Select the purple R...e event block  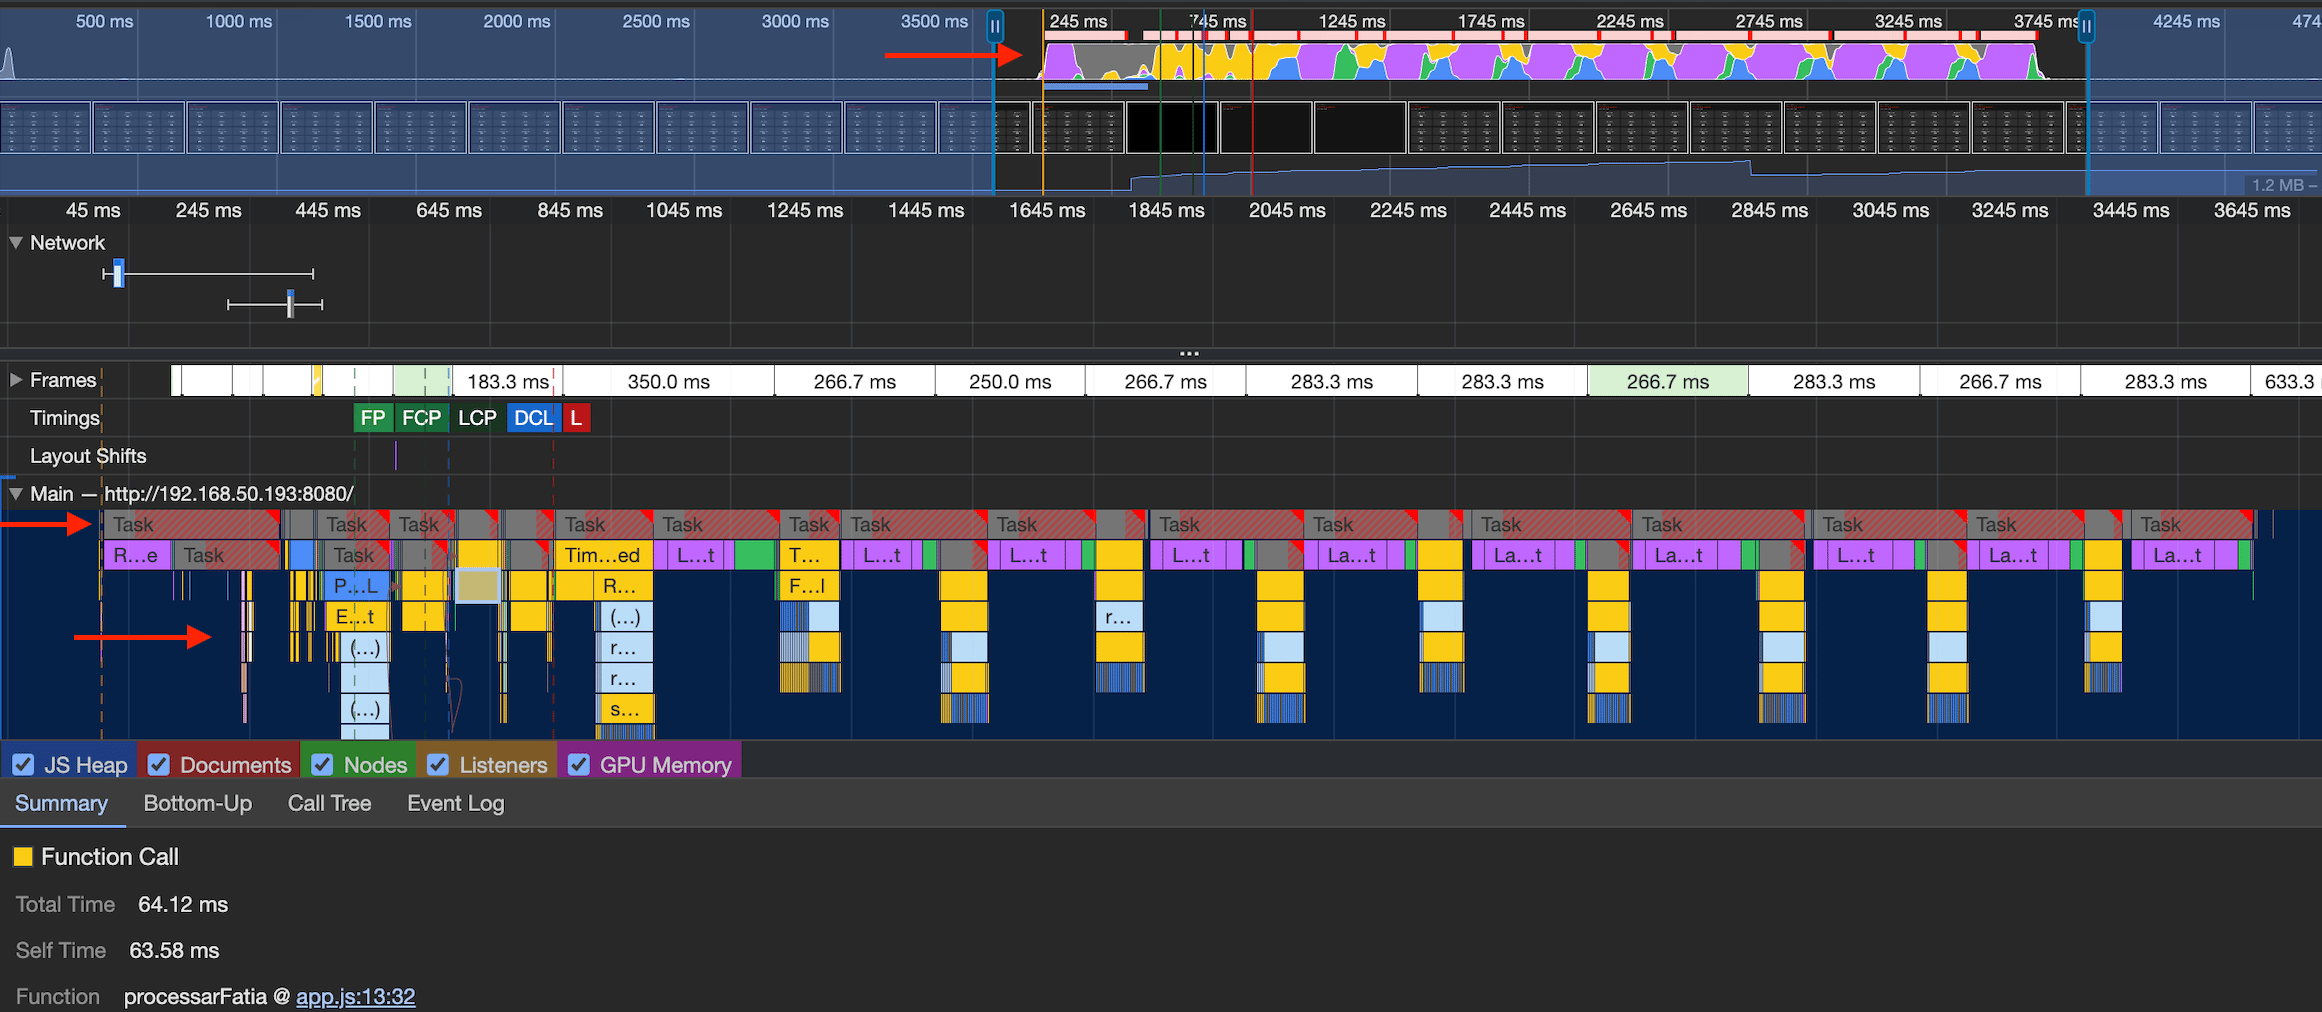[136, 555]
